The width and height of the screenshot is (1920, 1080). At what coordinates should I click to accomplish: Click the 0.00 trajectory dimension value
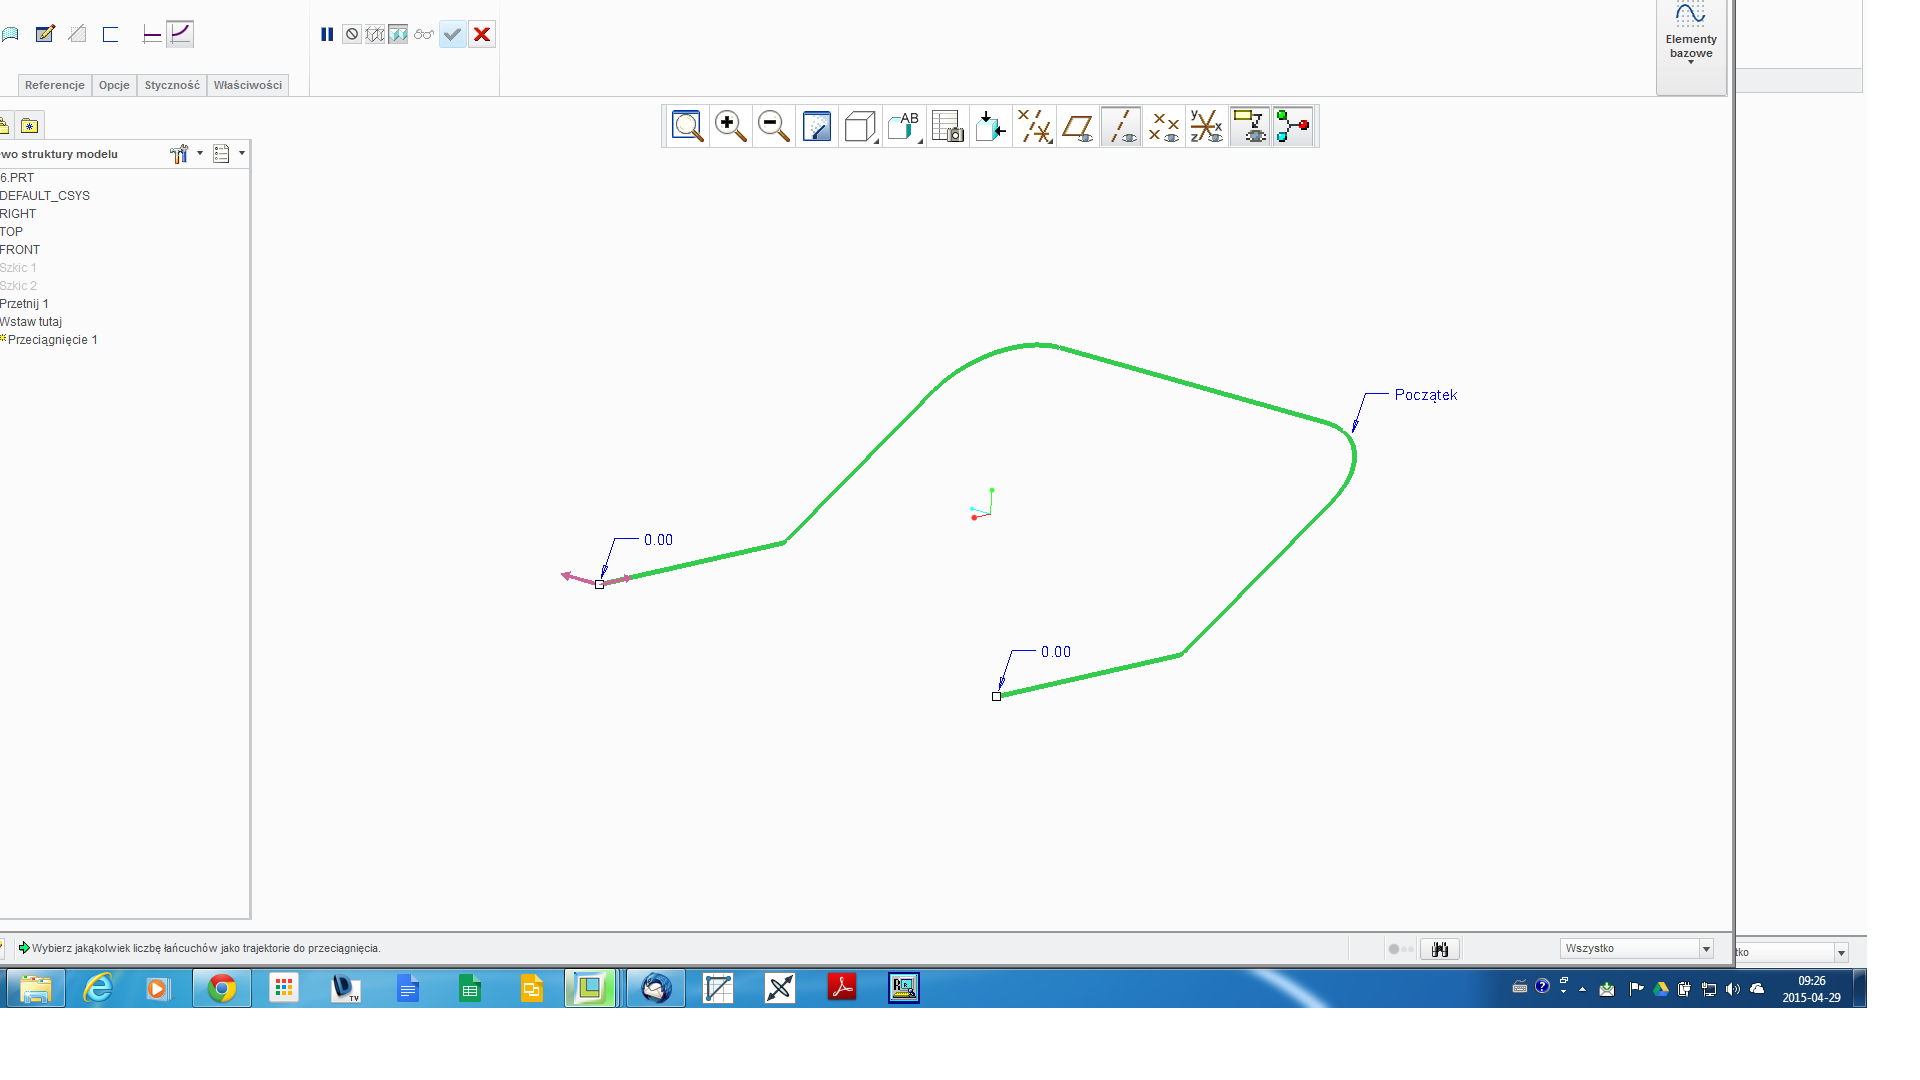pyautogui.click(x=657, y=539)
